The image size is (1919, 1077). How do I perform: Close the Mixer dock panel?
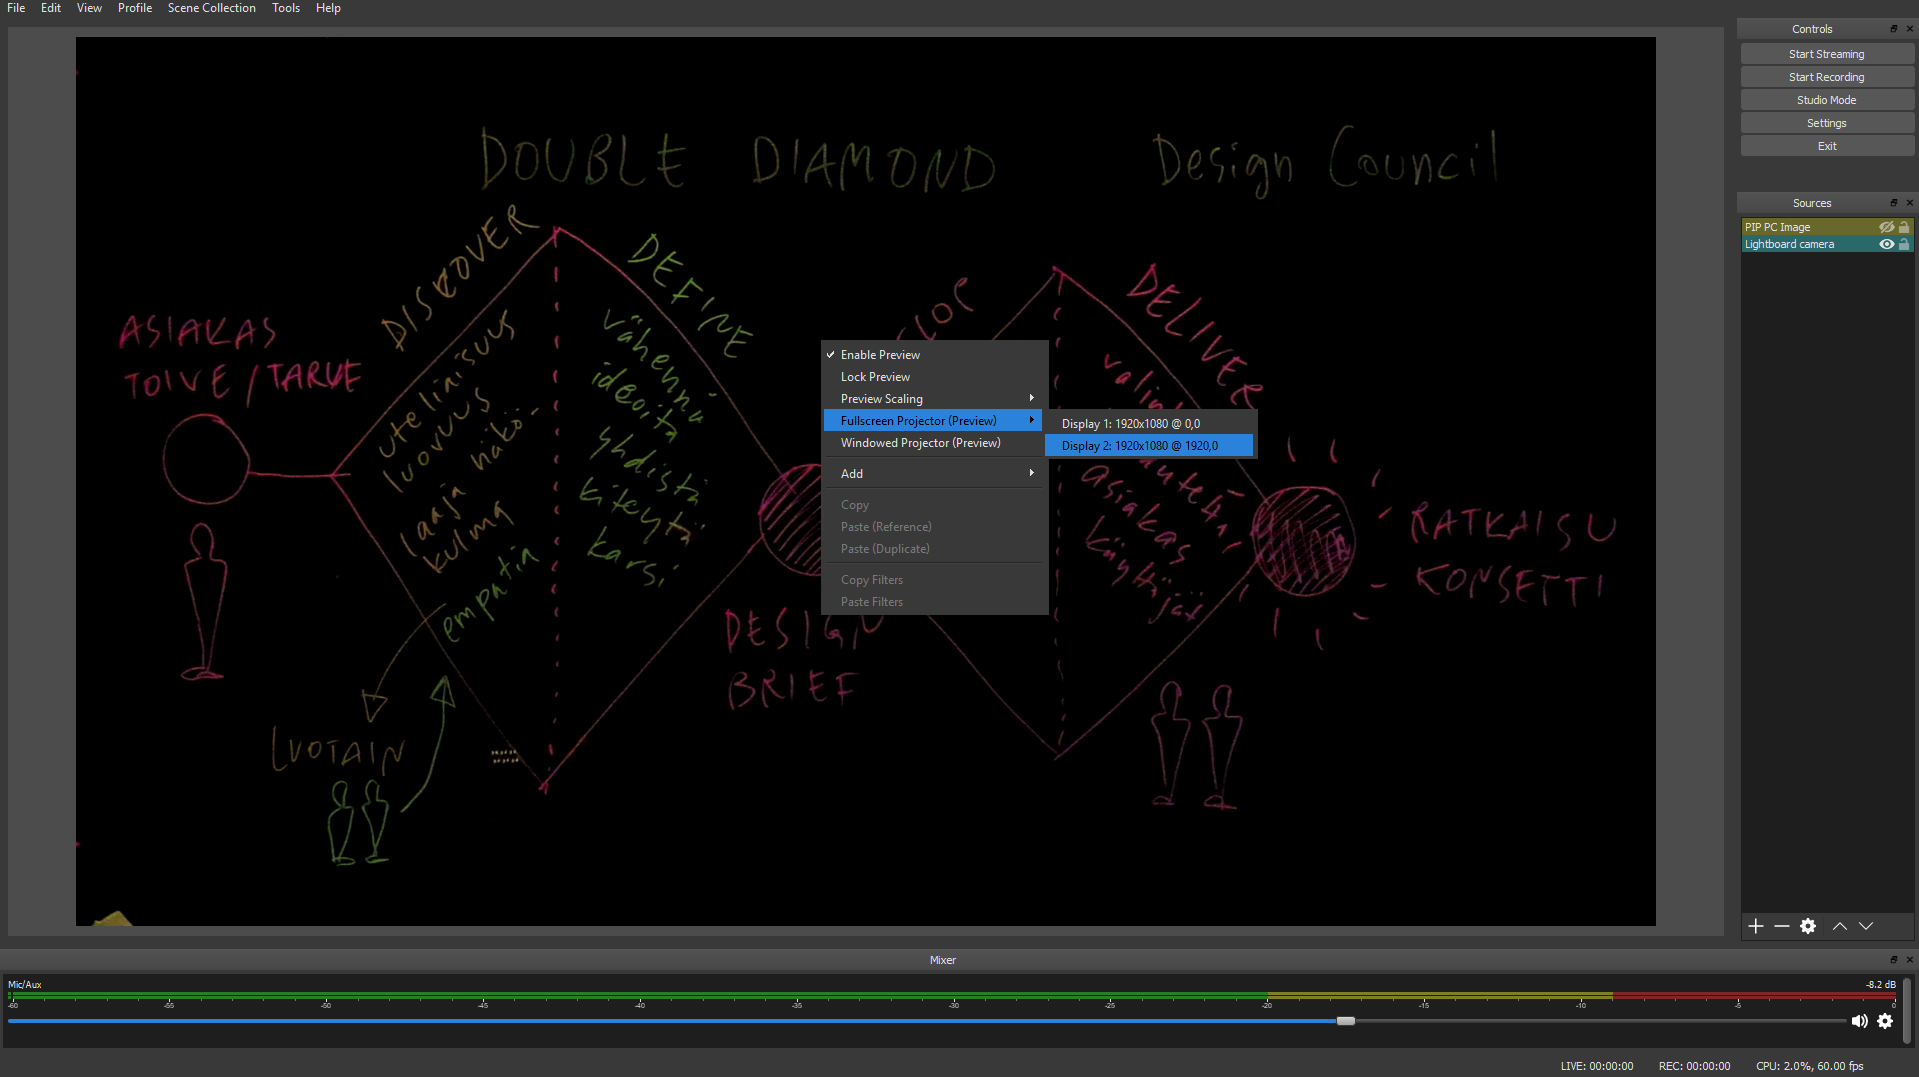click(x=1909, y=960)
